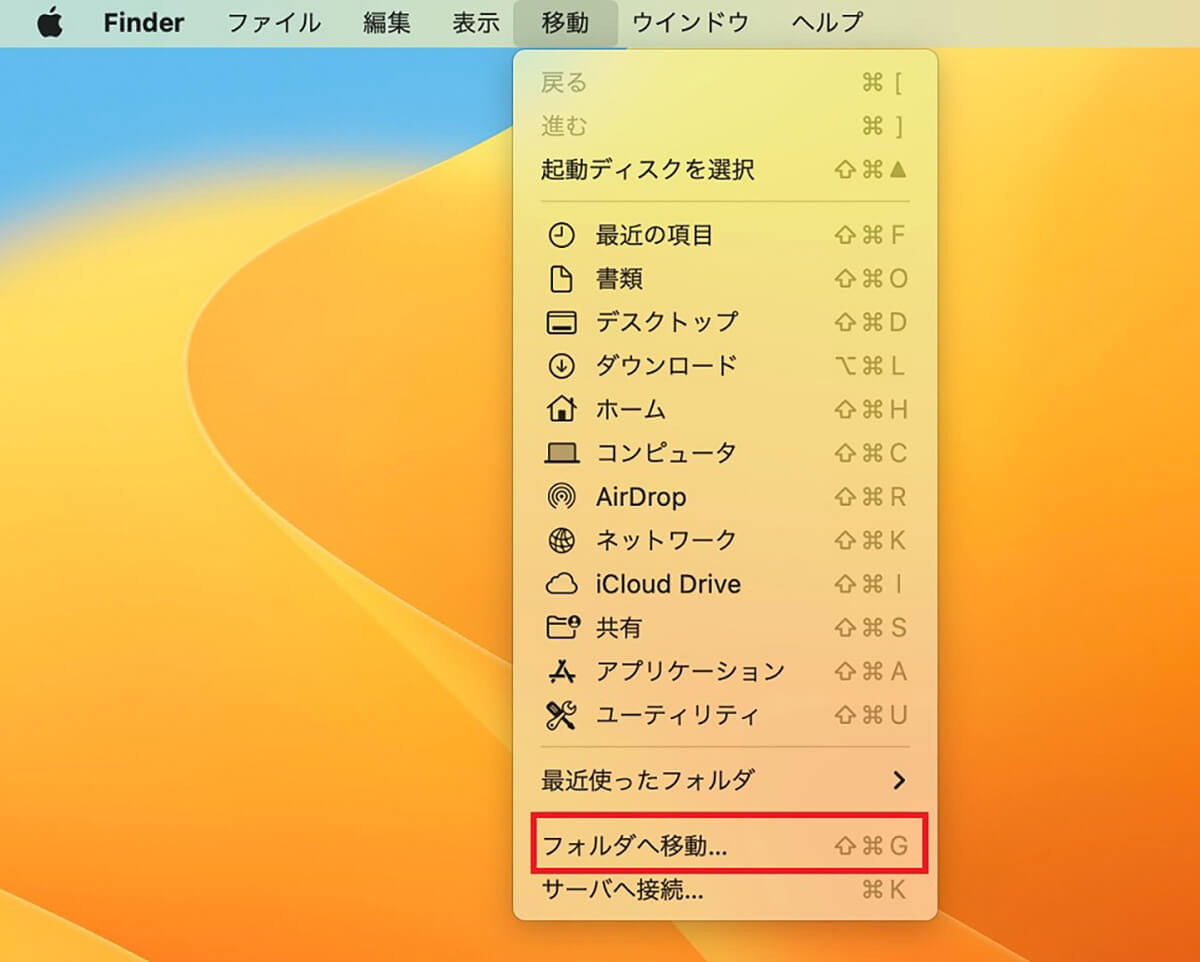Choose サーバへ接続... menu entry
This screenshot has width=1200, height=962.
725,889
